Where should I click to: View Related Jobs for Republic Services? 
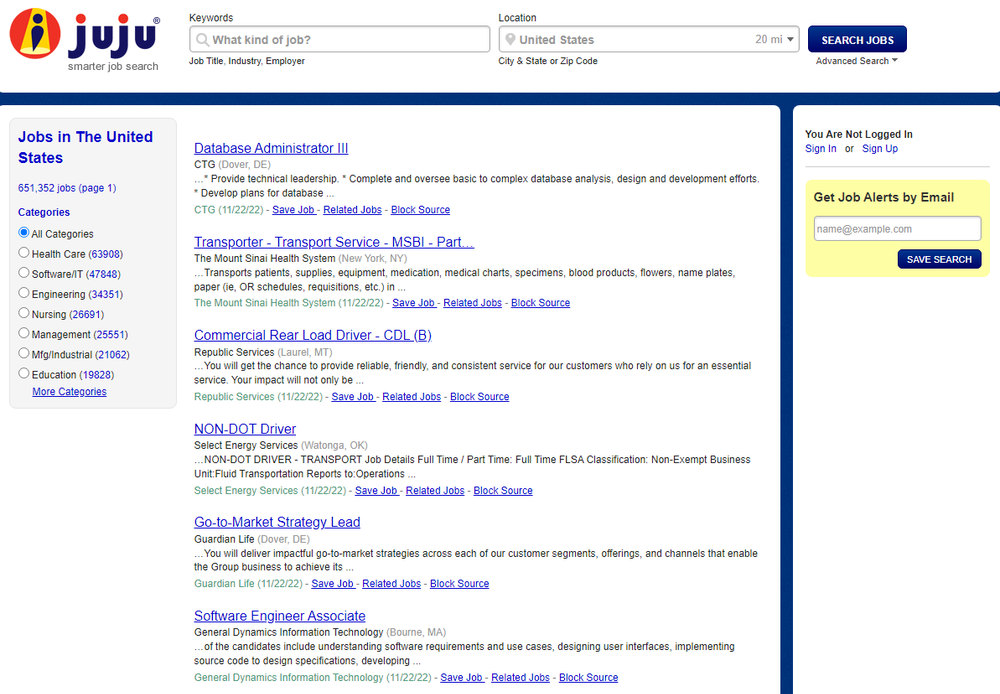(411, 397)
